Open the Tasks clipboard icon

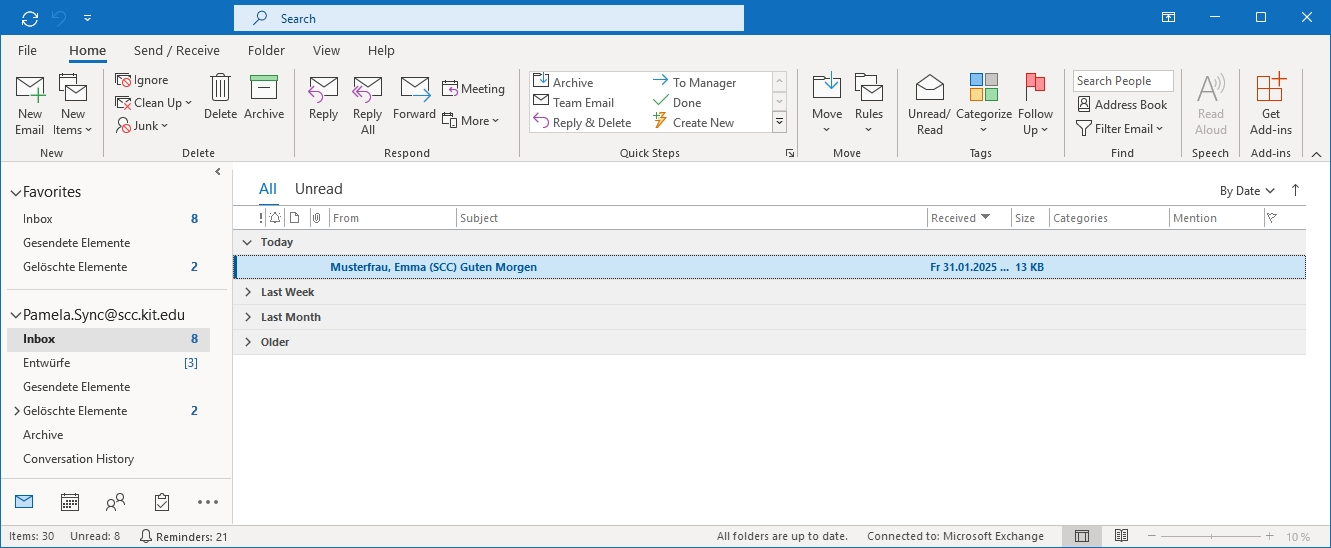[162, 502]
